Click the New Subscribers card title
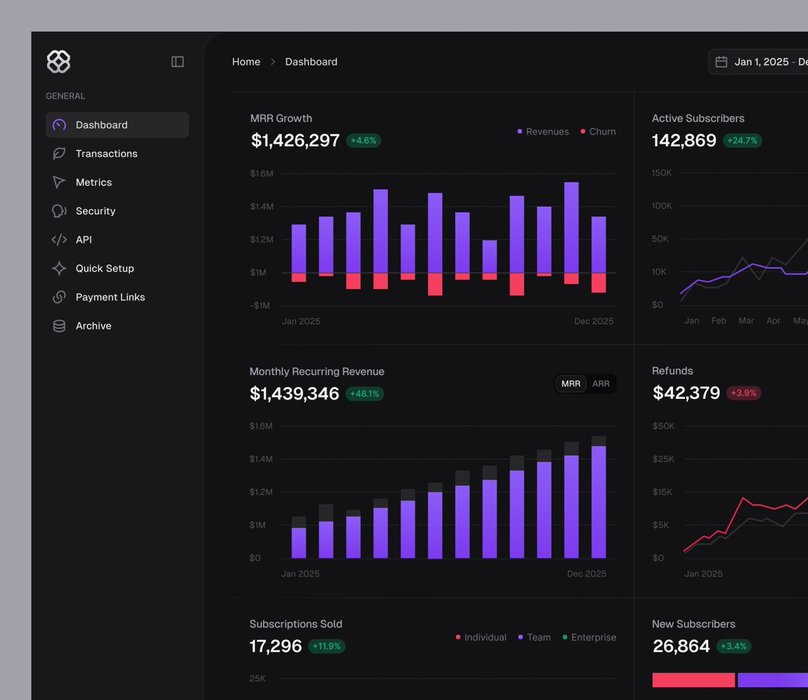 click(x=694, y=624)
